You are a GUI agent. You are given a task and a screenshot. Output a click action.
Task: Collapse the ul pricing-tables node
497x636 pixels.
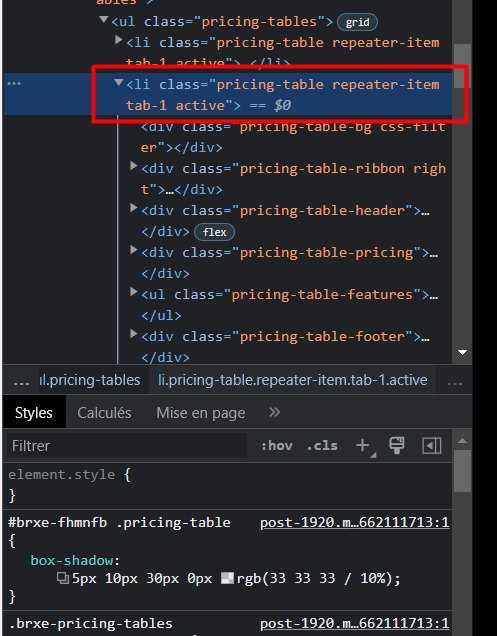(x=104, y=19)
